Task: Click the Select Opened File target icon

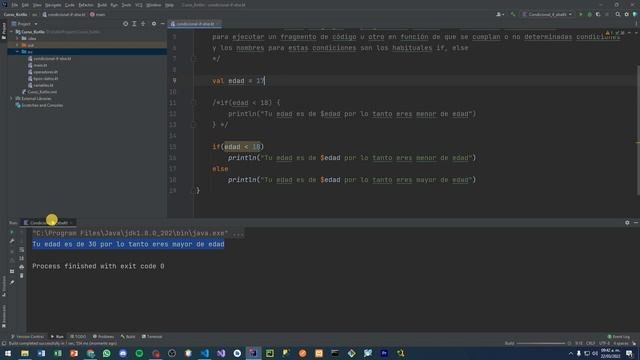Action: point(125,24)
